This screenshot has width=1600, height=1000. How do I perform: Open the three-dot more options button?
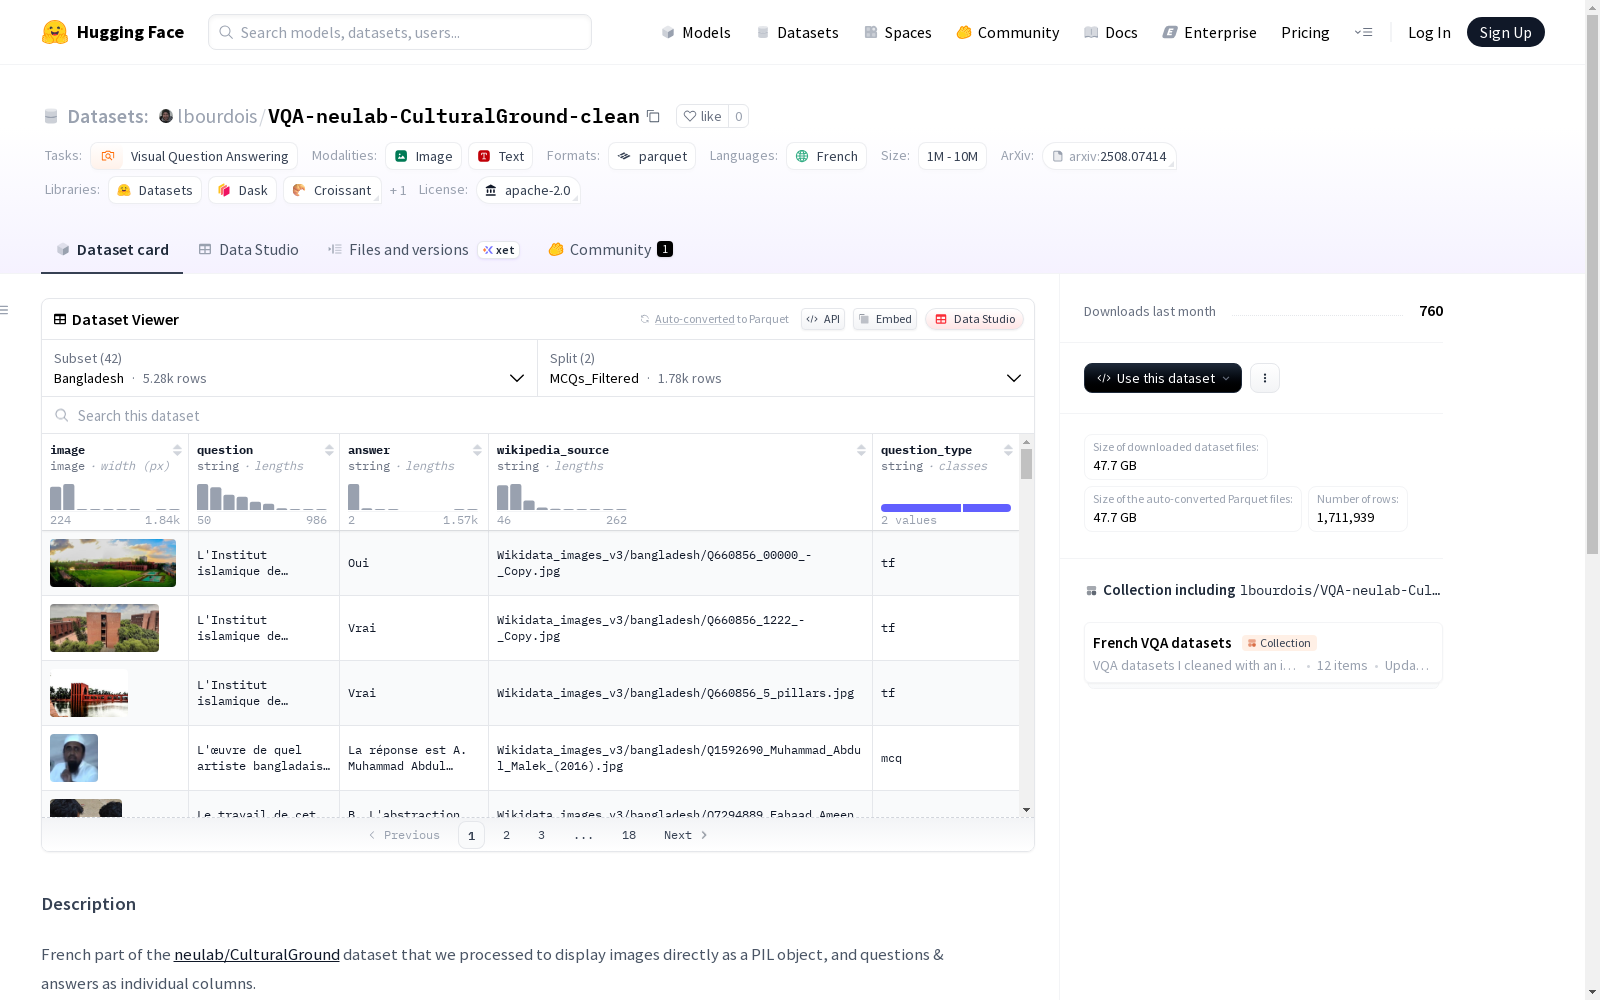click(x=1265, y=378)
